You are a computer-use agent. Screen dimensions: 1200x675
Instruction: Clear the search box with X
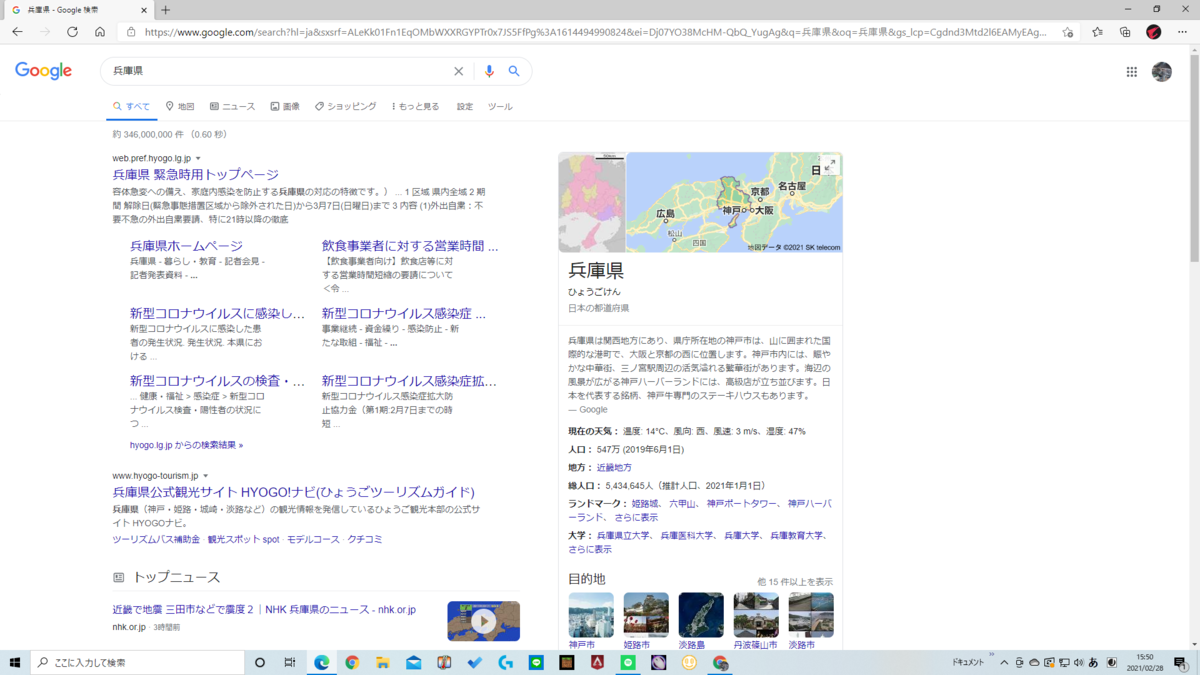pyautogui.click(x=458, y=71)
